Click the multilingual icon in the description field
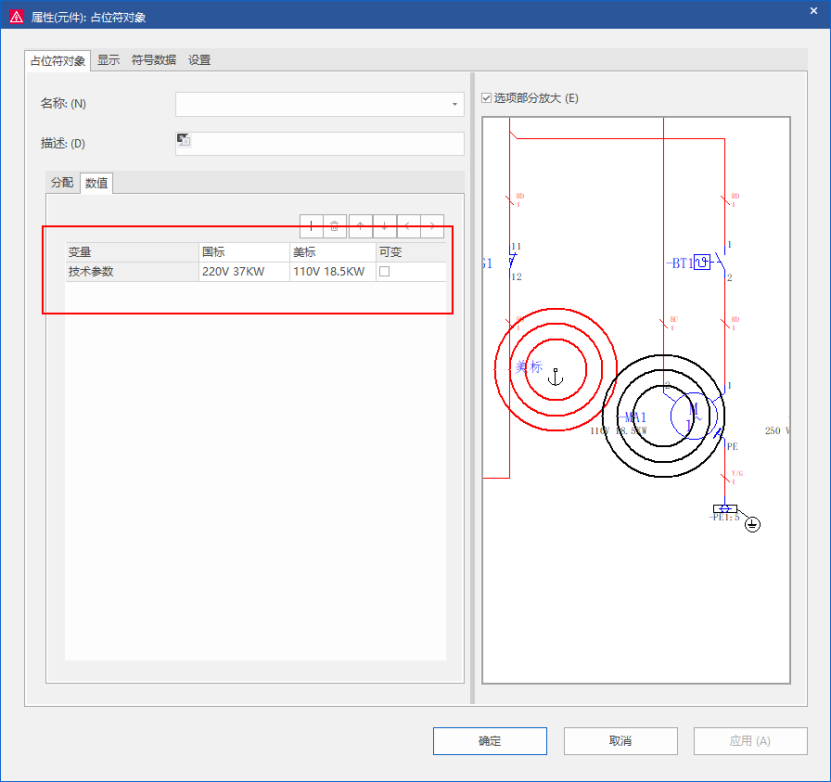 click(x=183, y=140)
